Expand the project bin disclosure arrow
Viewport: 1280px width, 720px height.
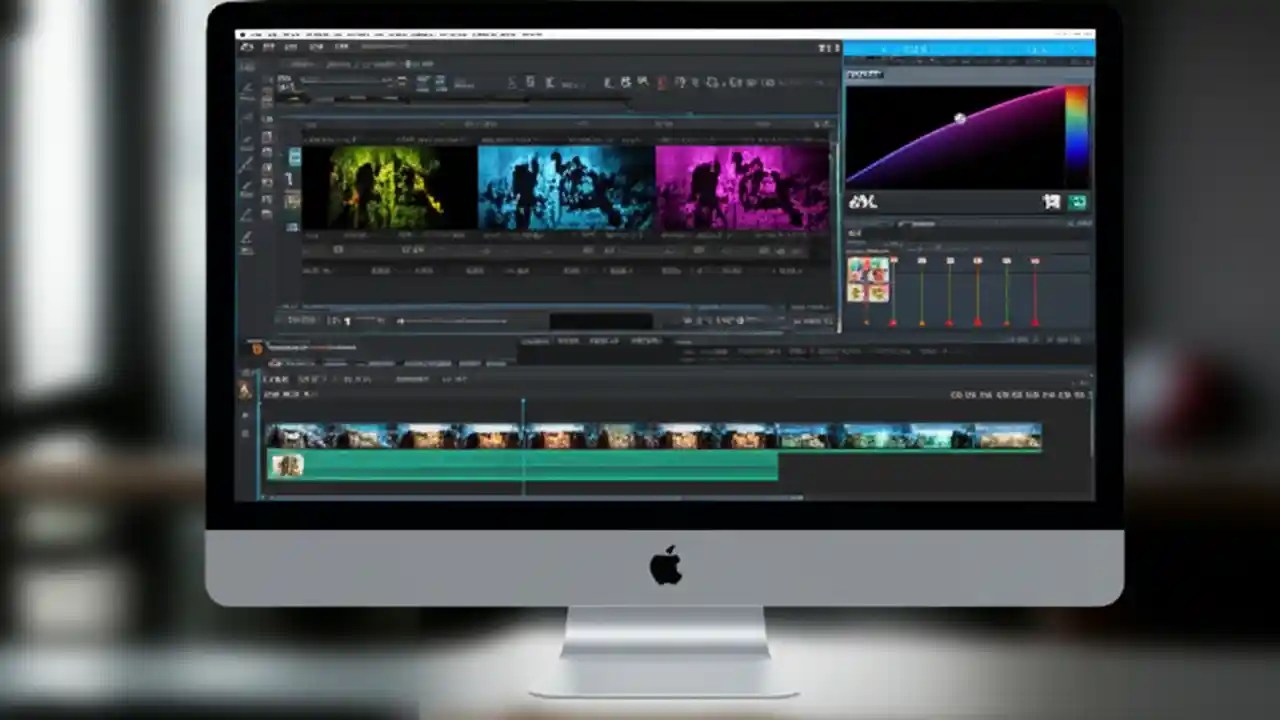click(x=258, y=350)
